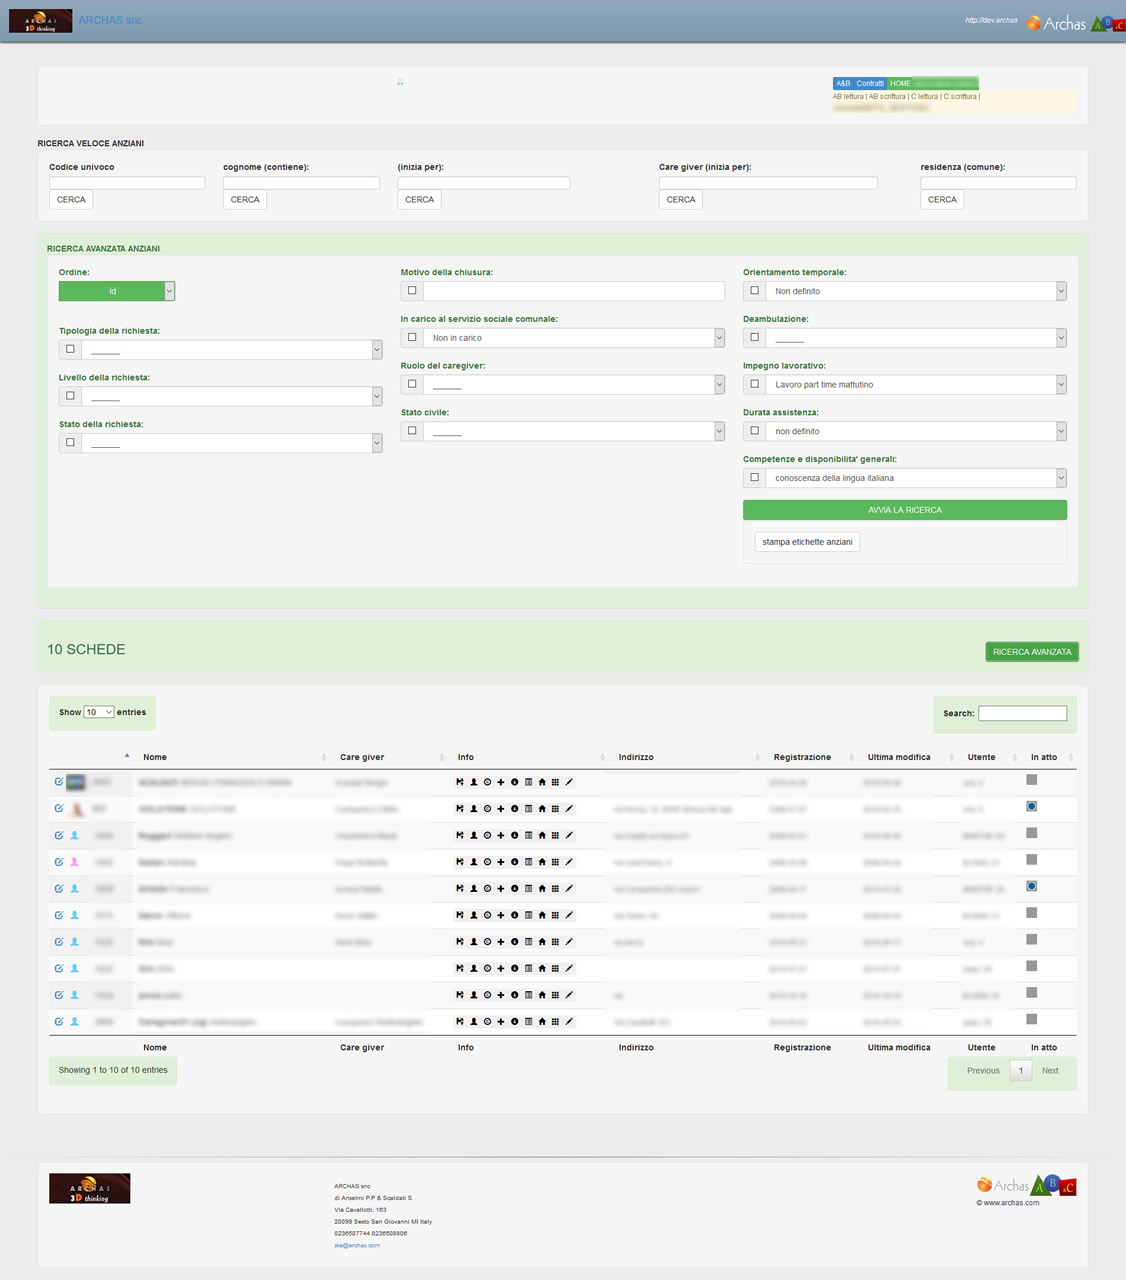The image size is (1126, 1280).
Task: Click the grid icon in the fifth row
Action: [x=555, y=889]
